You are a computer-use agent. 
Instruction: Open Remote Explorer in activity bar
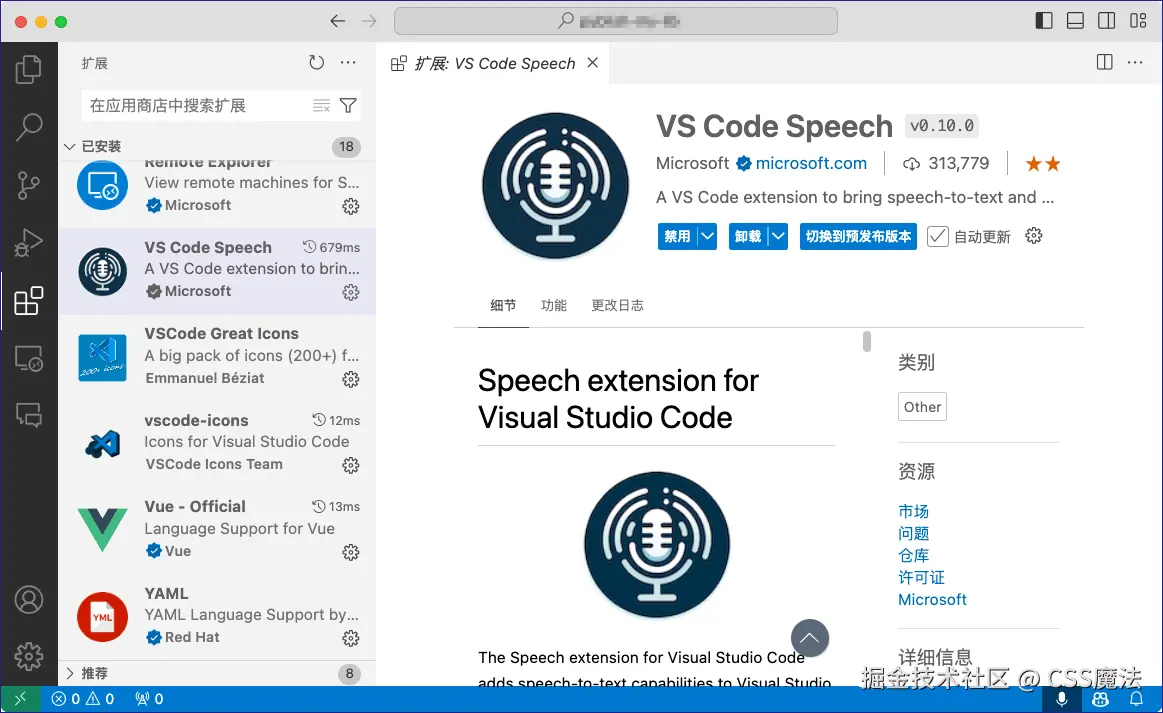click(28, 358)
